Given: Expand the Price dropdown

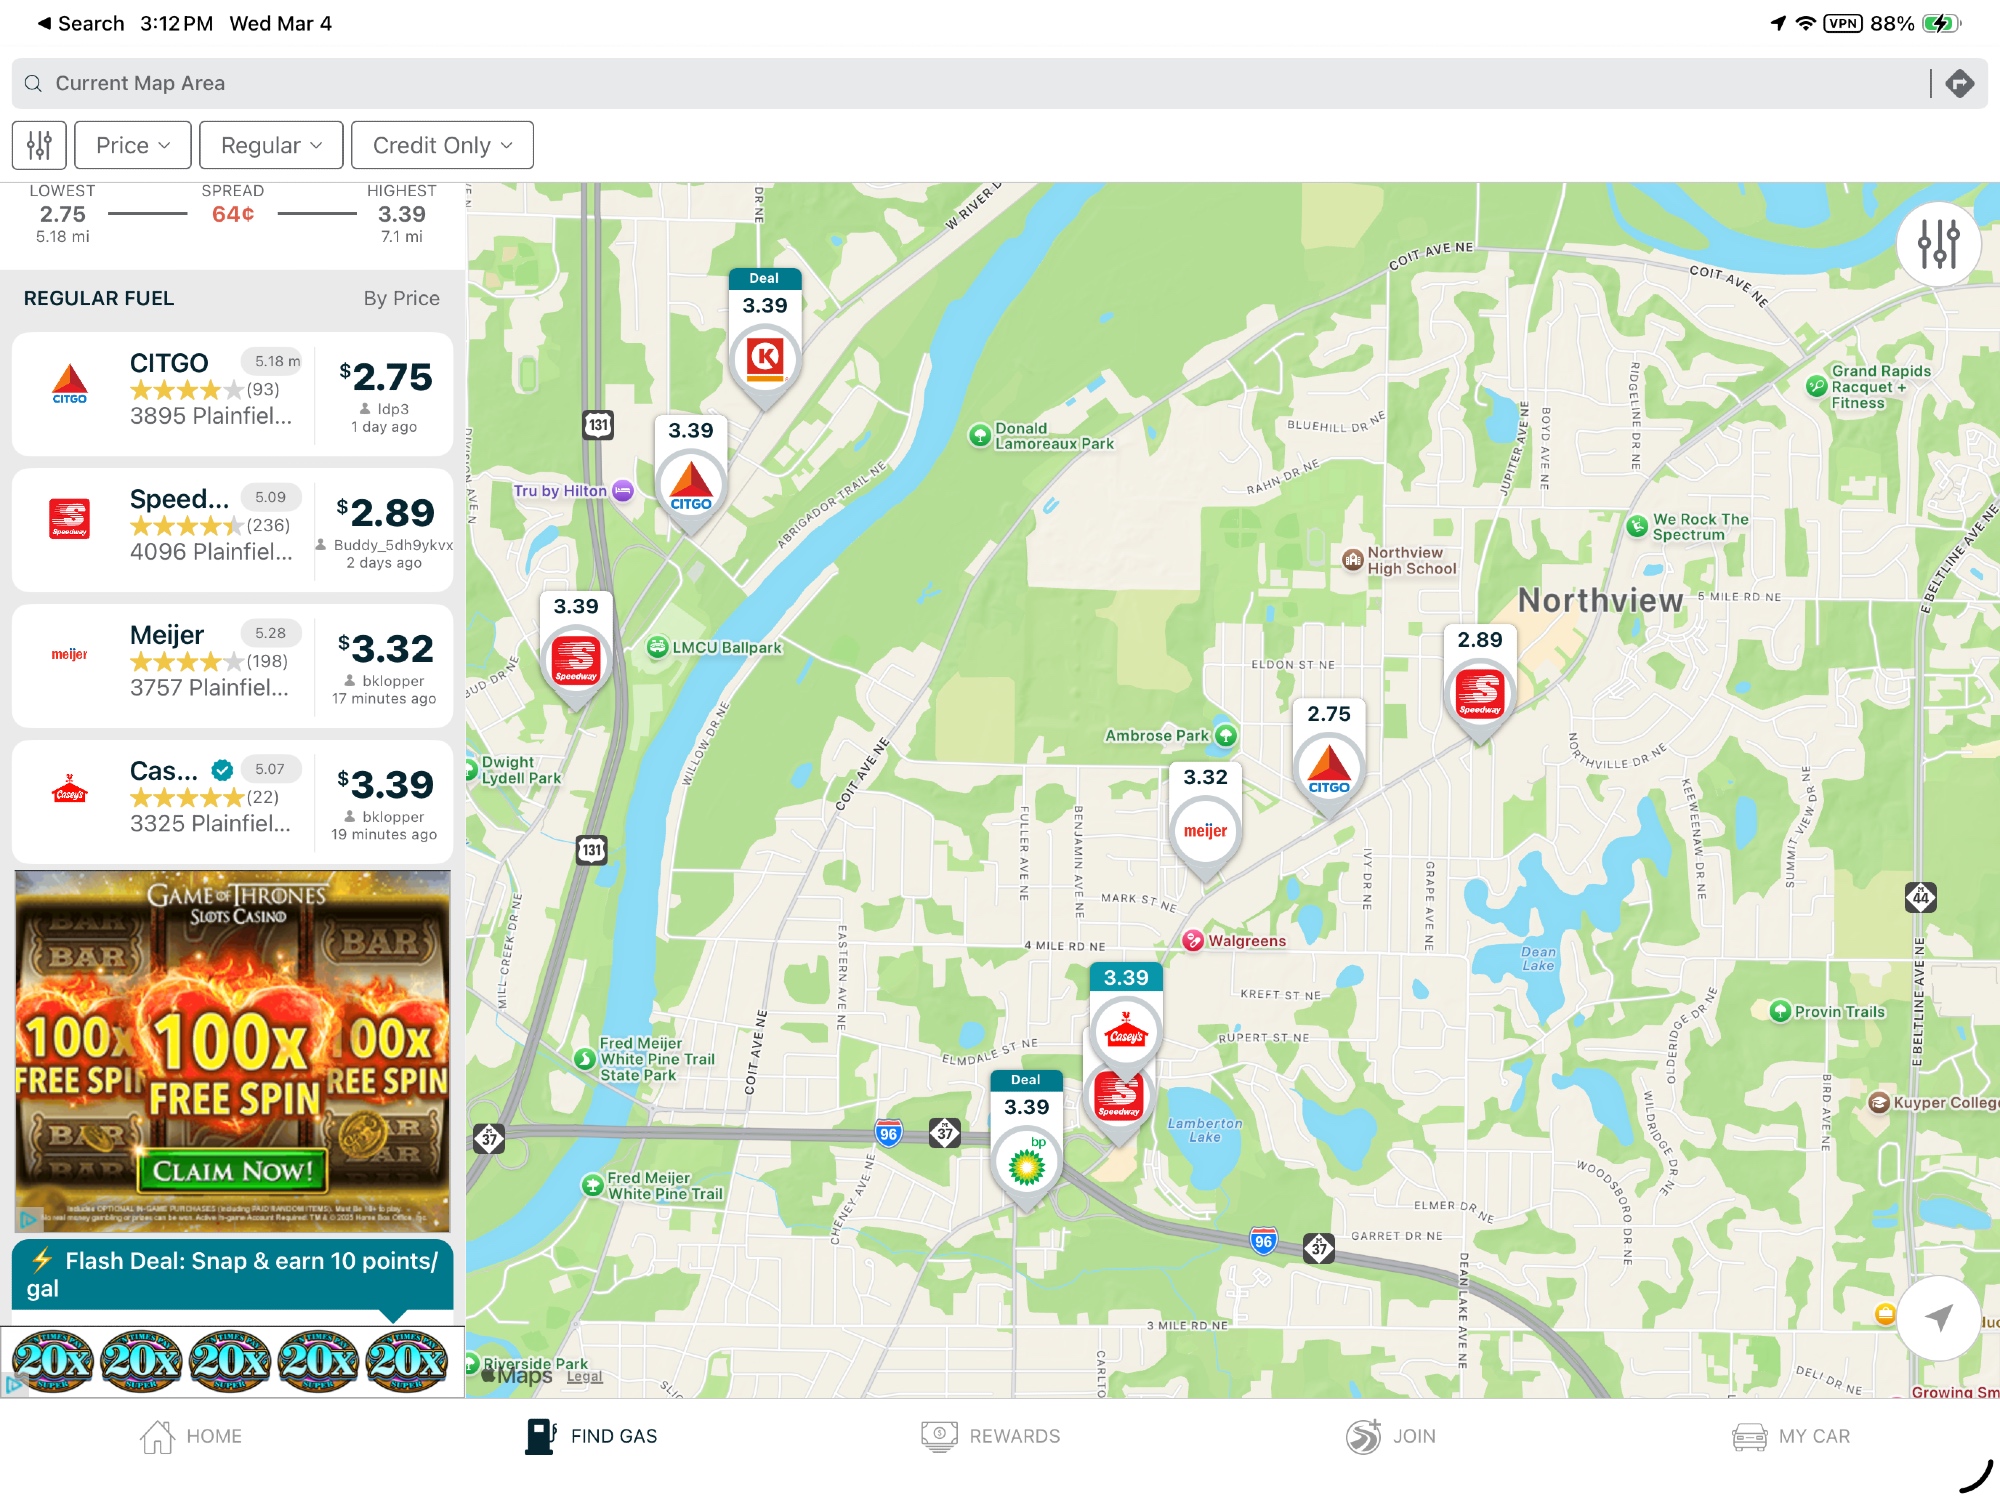Looking at the screenshot, I should 132,145.
